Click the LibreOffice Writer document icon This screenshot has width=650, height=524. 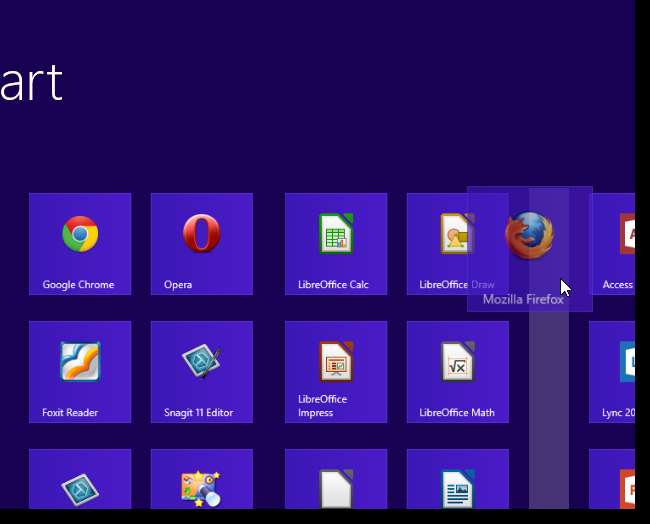click(457, 489)
